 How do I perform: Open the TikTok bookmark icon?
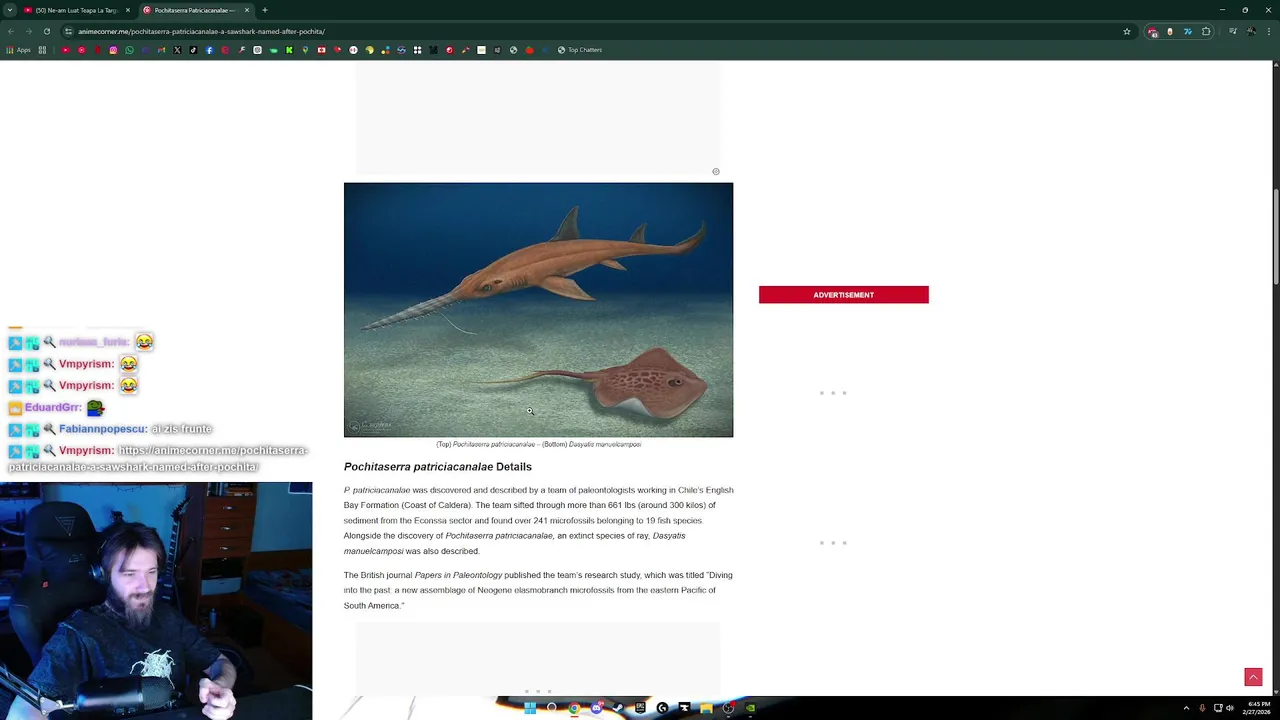pos(193,50)
